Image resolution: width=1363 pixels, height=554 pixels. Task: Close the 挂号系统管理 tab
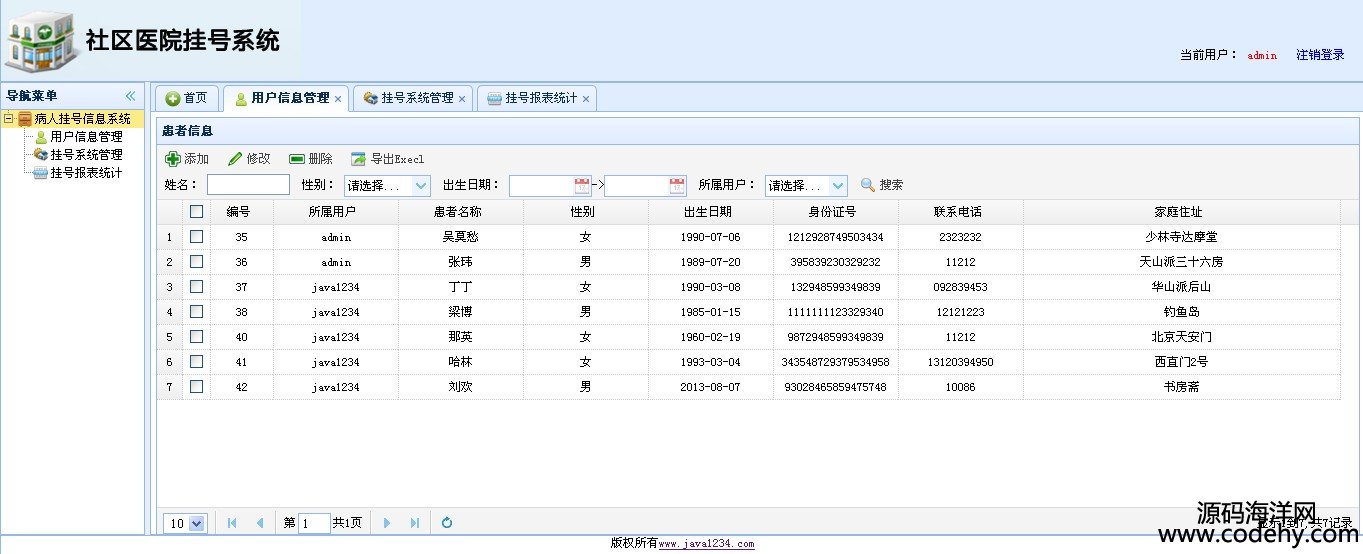[462, 99]
